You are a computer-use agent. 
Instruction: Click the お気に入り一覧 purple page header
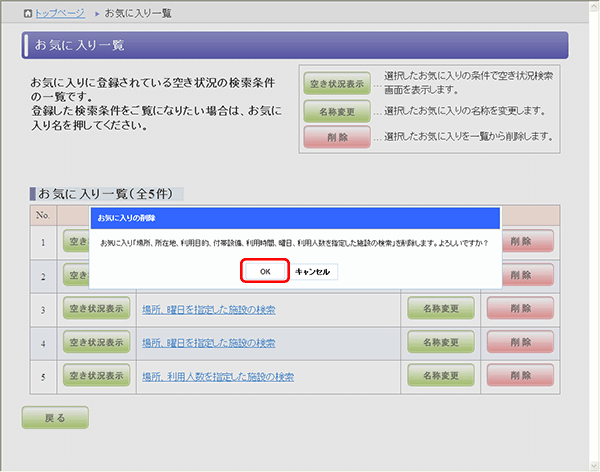(295, 45)
